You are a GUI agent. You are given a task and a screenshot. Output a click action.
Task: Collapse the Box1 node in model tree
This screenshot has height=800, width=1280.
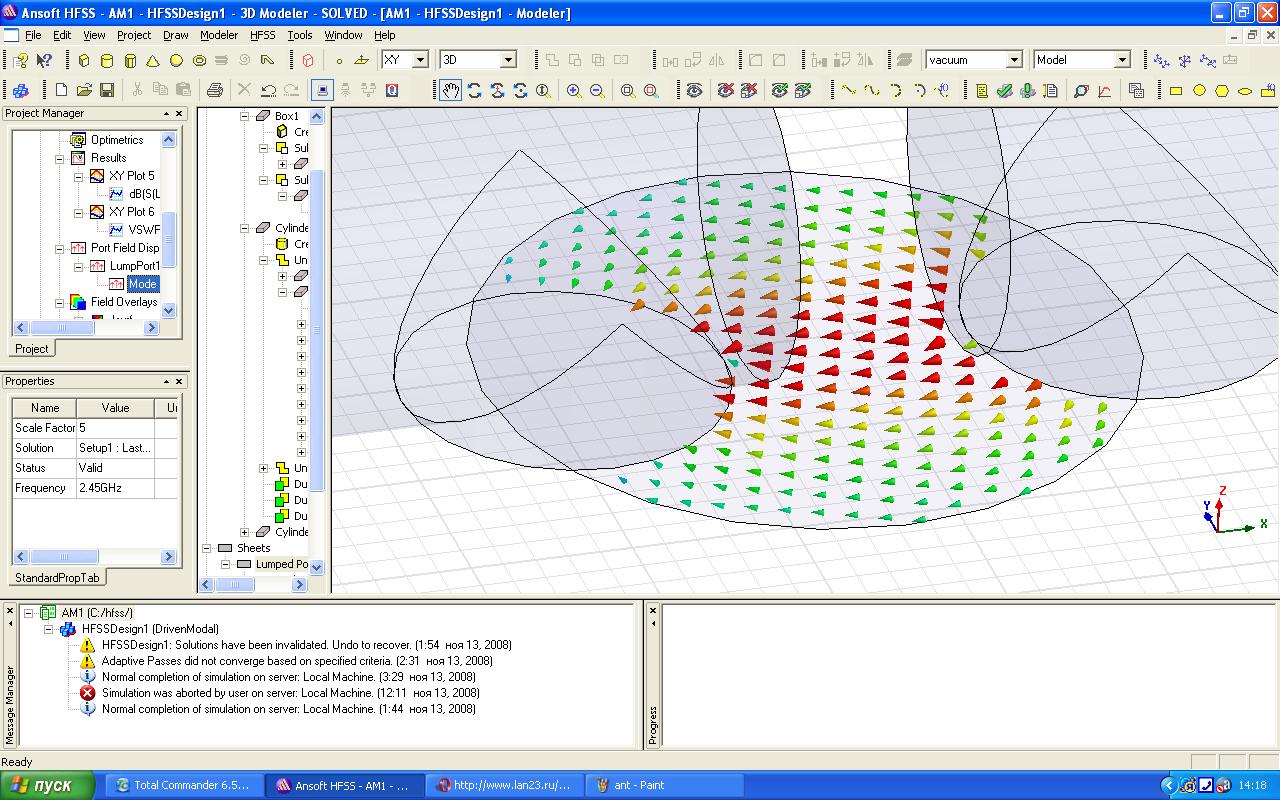click(x=245, y=116)
